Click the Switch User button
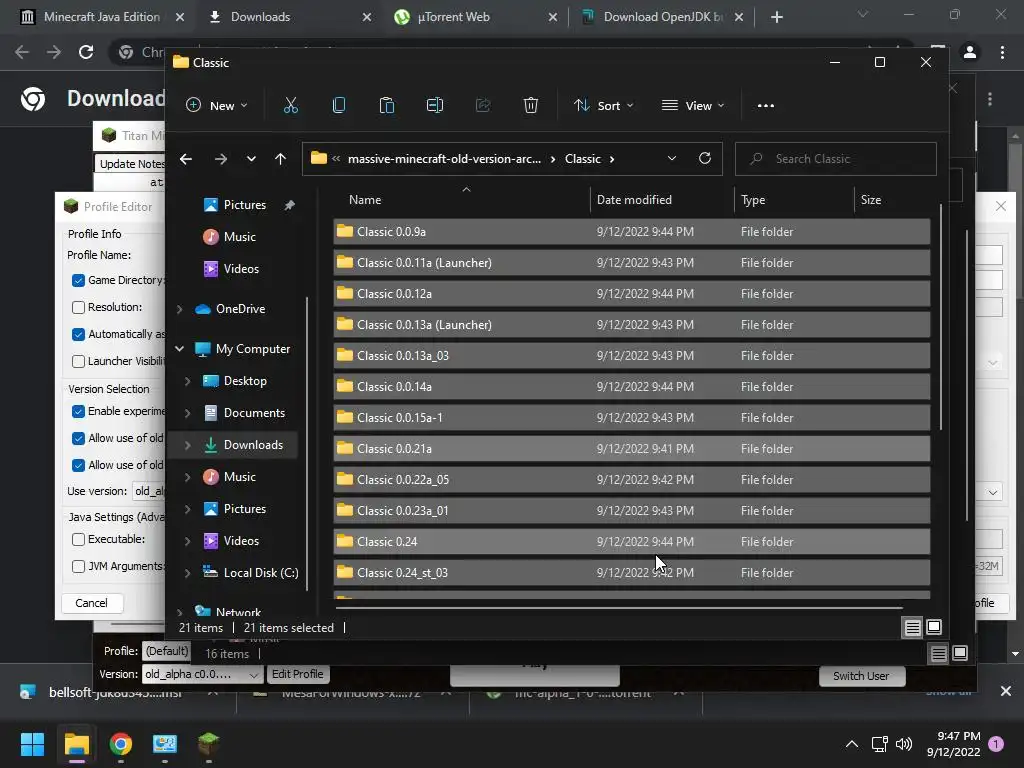The image size is (1024, 768). pyautogui.click(x=861, y=676)
